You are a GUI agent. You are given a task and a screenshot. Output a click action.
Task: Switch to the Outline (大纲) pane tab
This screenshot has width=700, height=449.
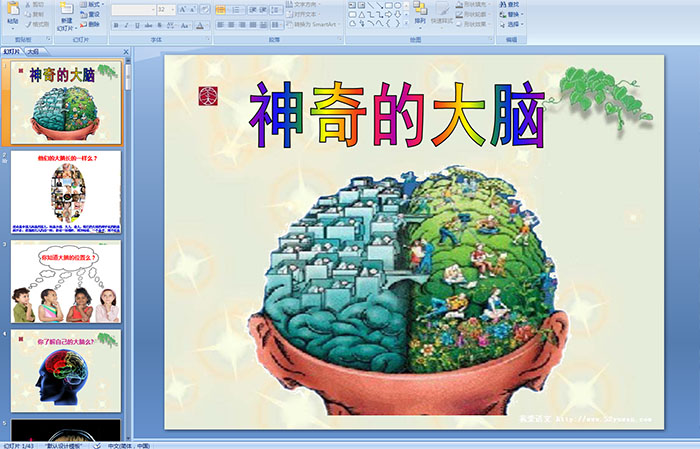tap(33, 52)
